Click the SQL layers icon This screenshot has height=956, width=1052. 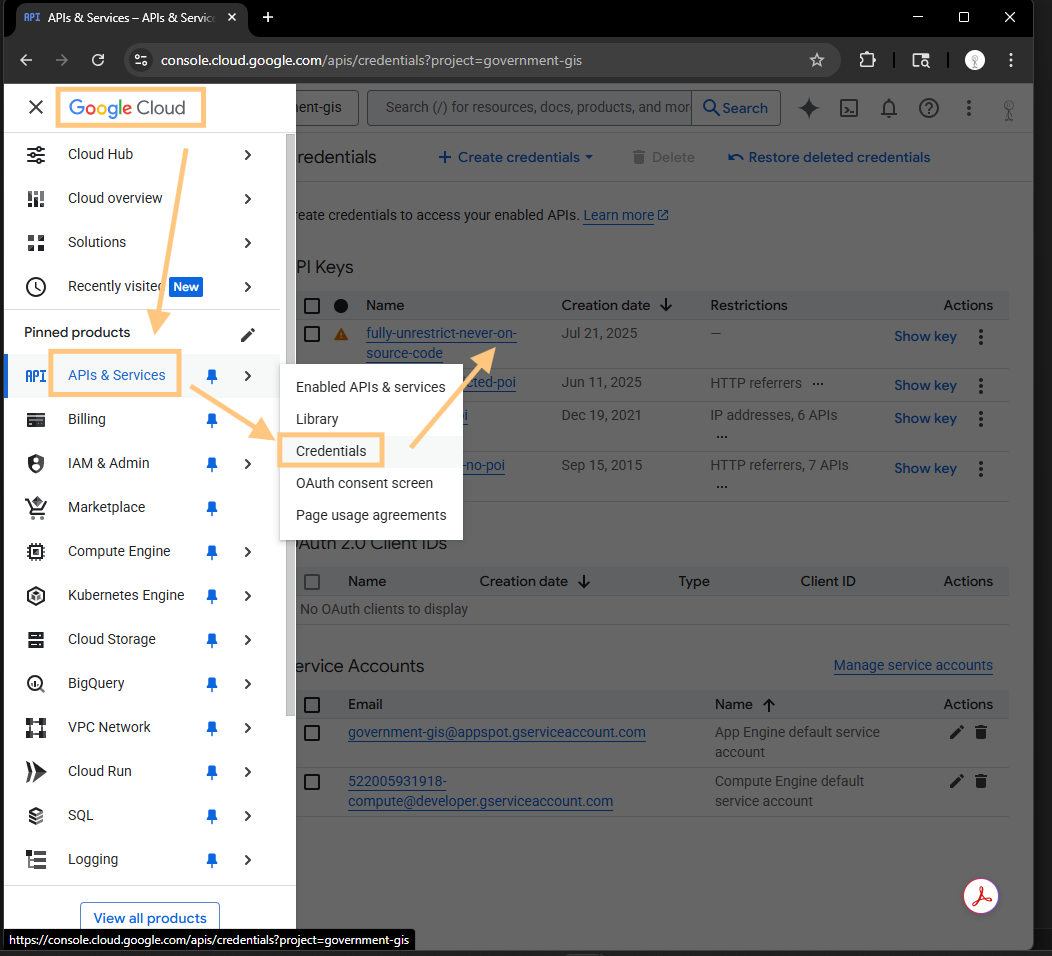tap(36, 816)
